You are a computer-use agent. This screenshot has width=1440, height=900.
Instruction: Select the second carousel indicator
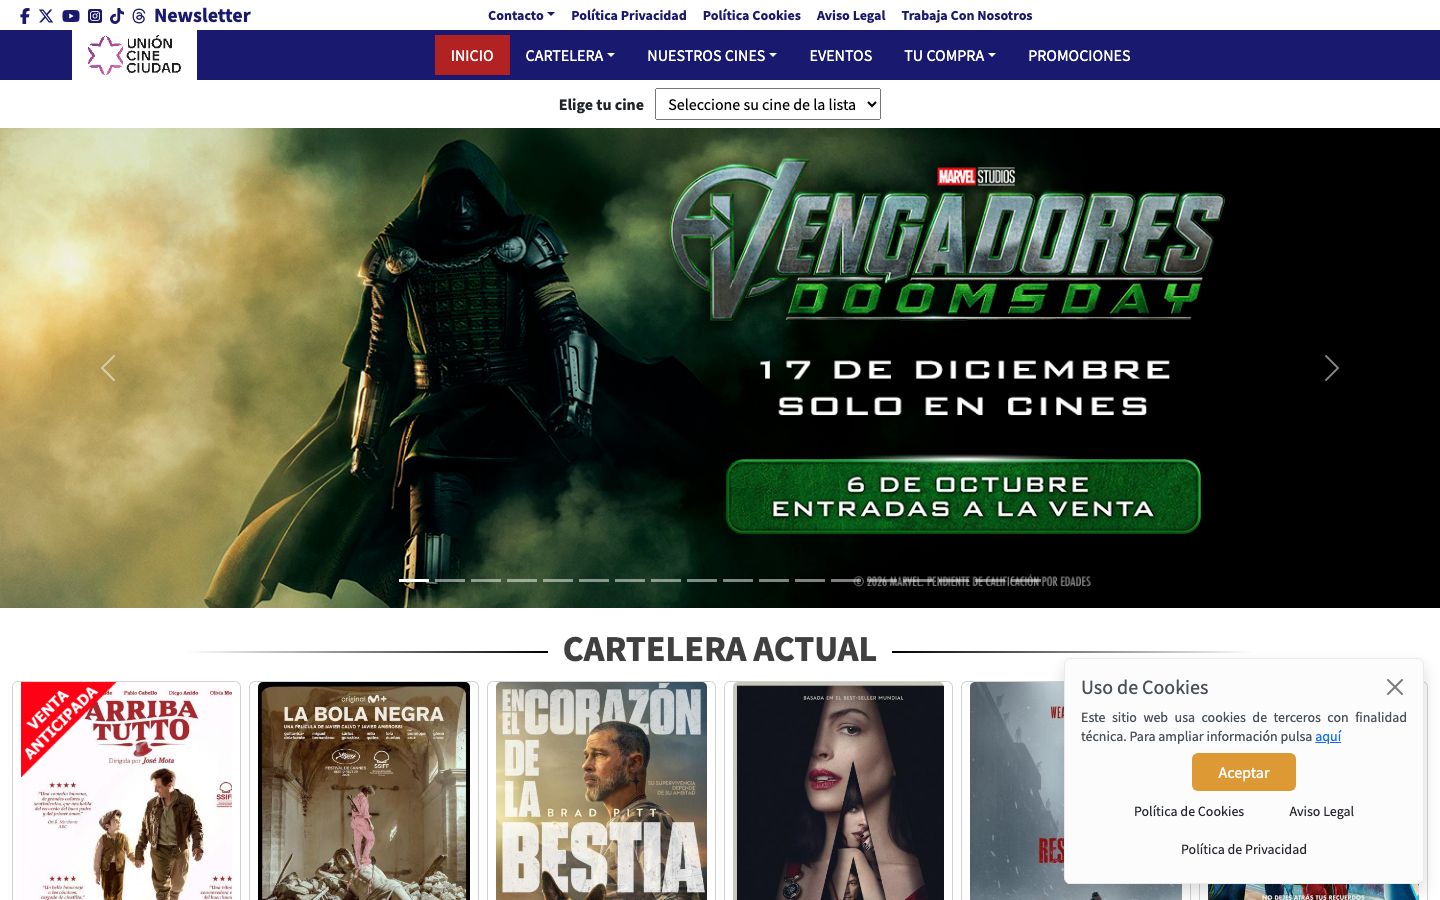click(x=450, y=580)
